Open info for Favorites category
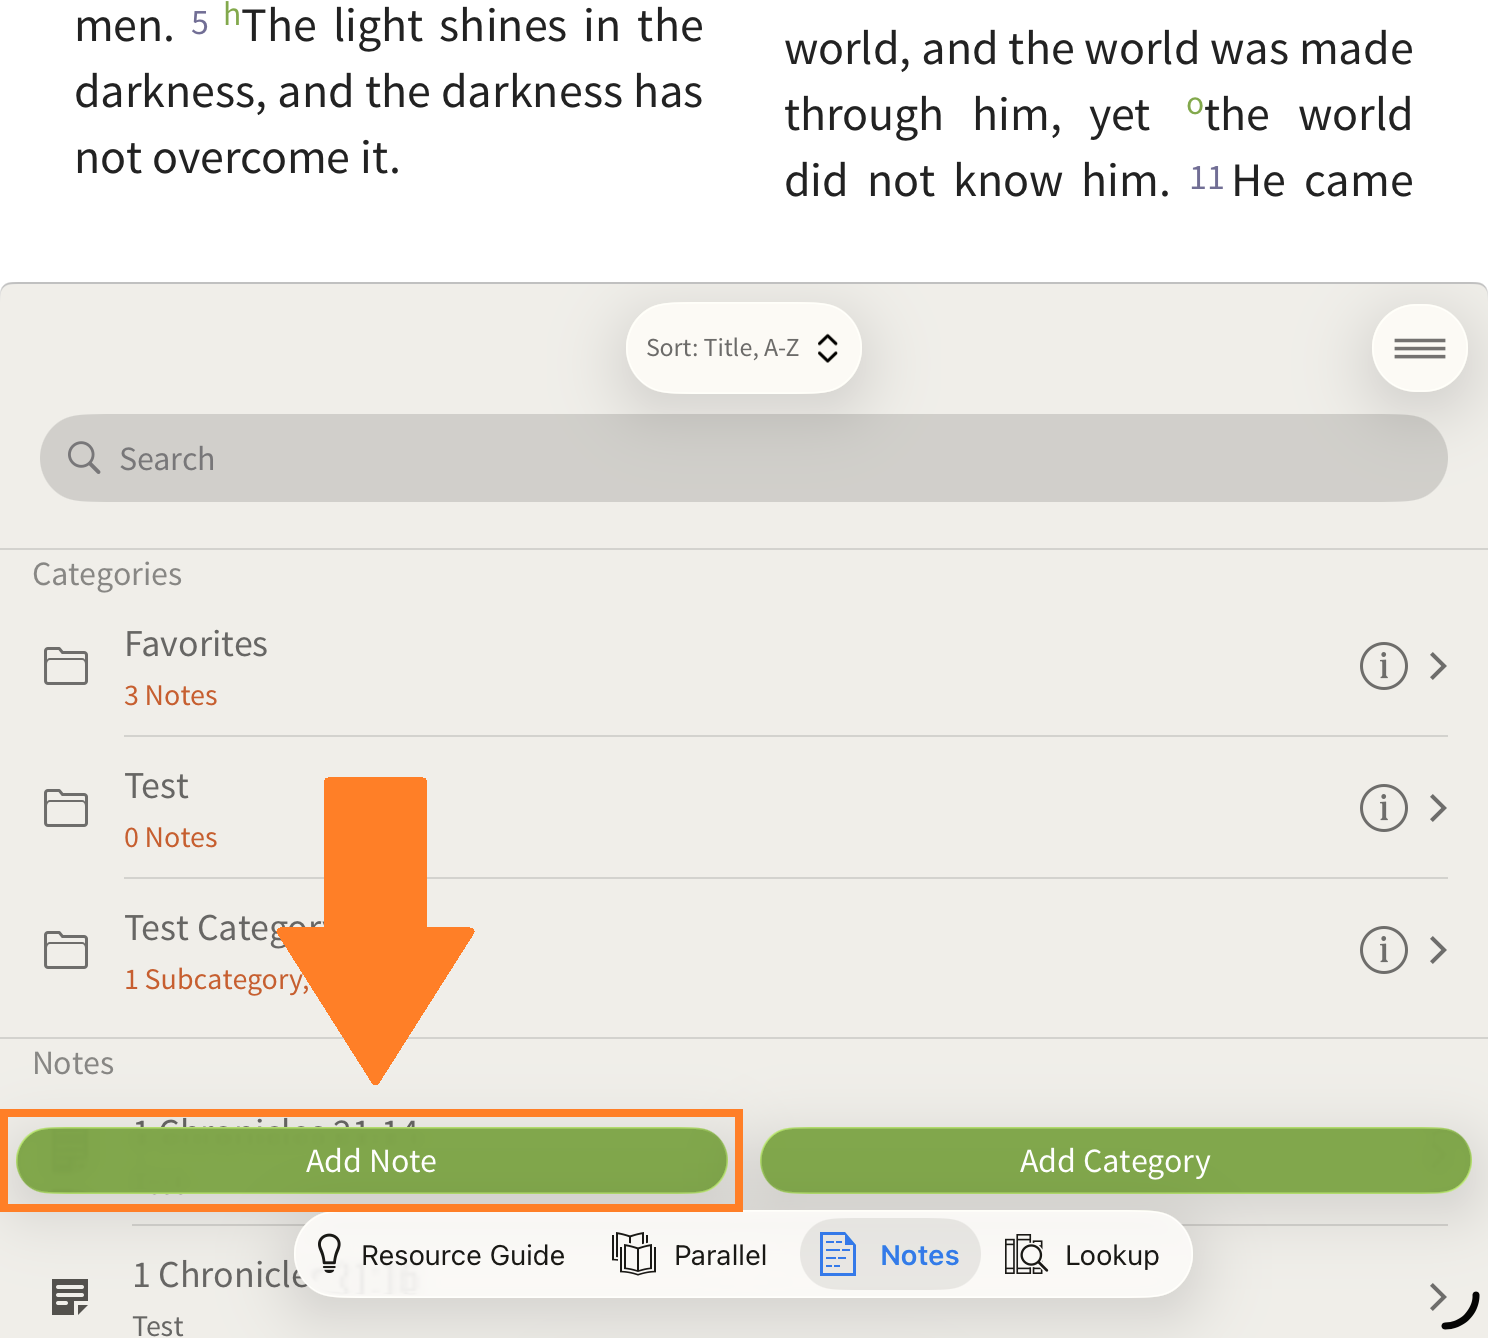The width and height of the screenshot is (1488, 1338). (x=1383, y=666)
